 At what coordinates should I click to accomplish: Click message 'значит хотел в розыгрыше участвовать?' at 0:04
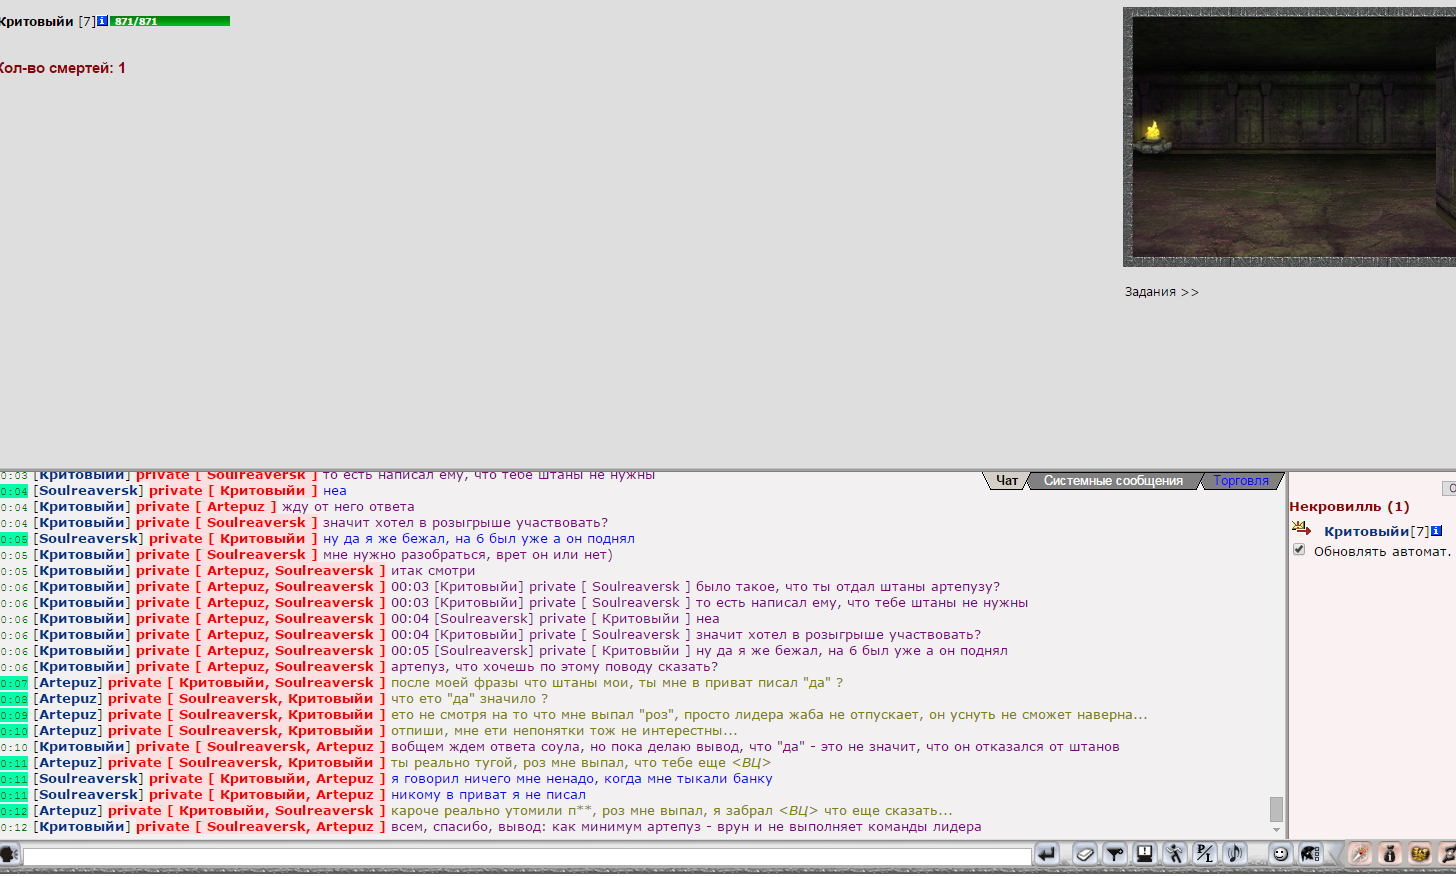point(465,523)
